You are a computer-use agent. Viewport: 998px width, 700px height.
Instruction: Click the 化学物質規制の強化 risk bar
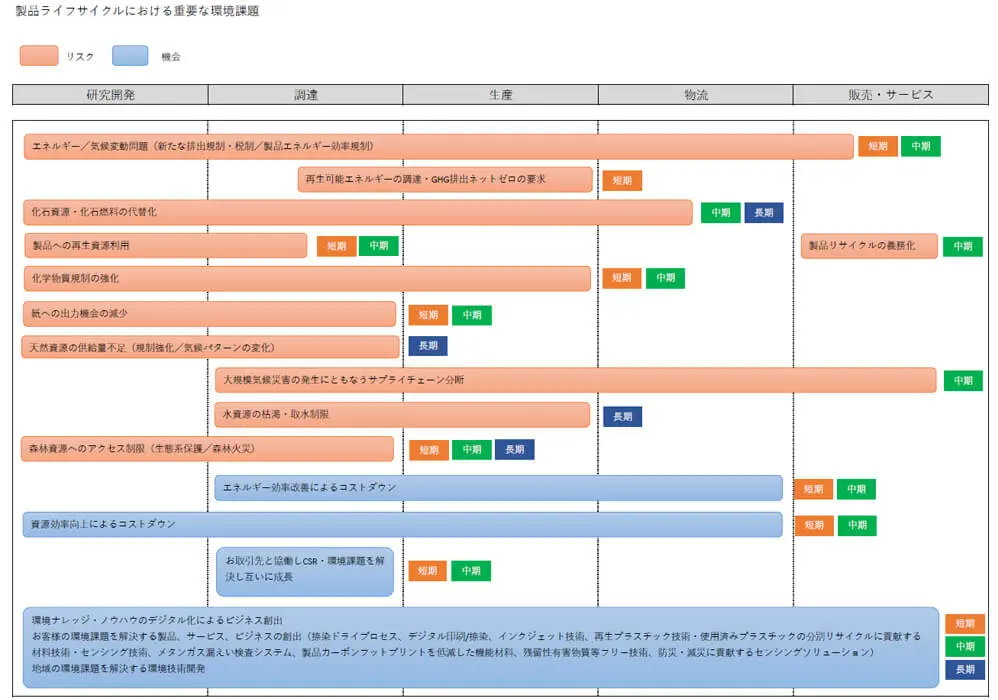coord(306,279)
